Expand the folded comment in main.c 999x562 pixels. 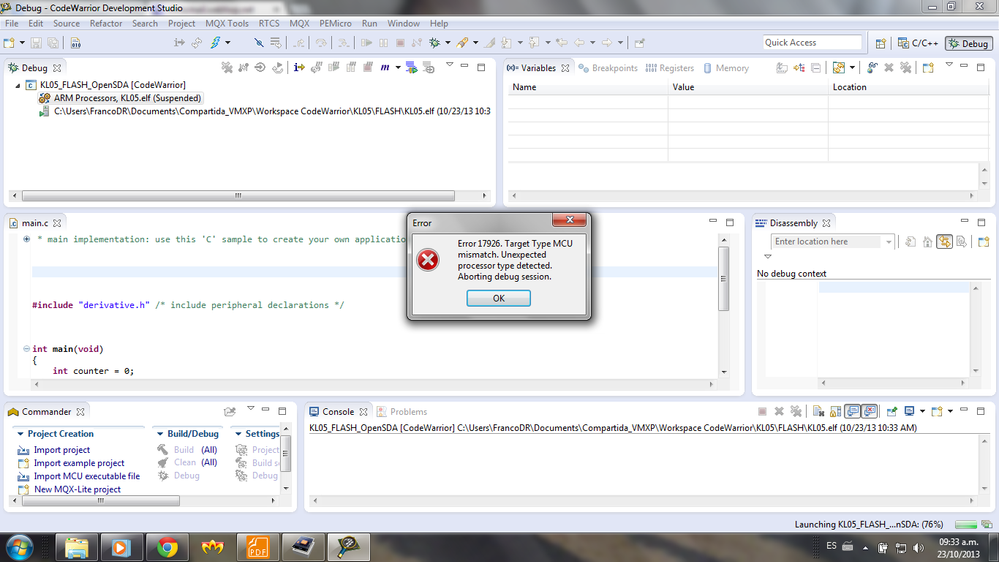27,240
